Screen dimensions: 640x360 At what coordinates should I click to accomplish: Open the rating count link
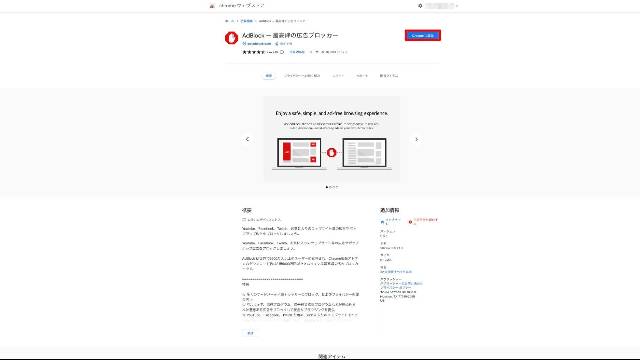pyautogui.click(x=297, y=52)
